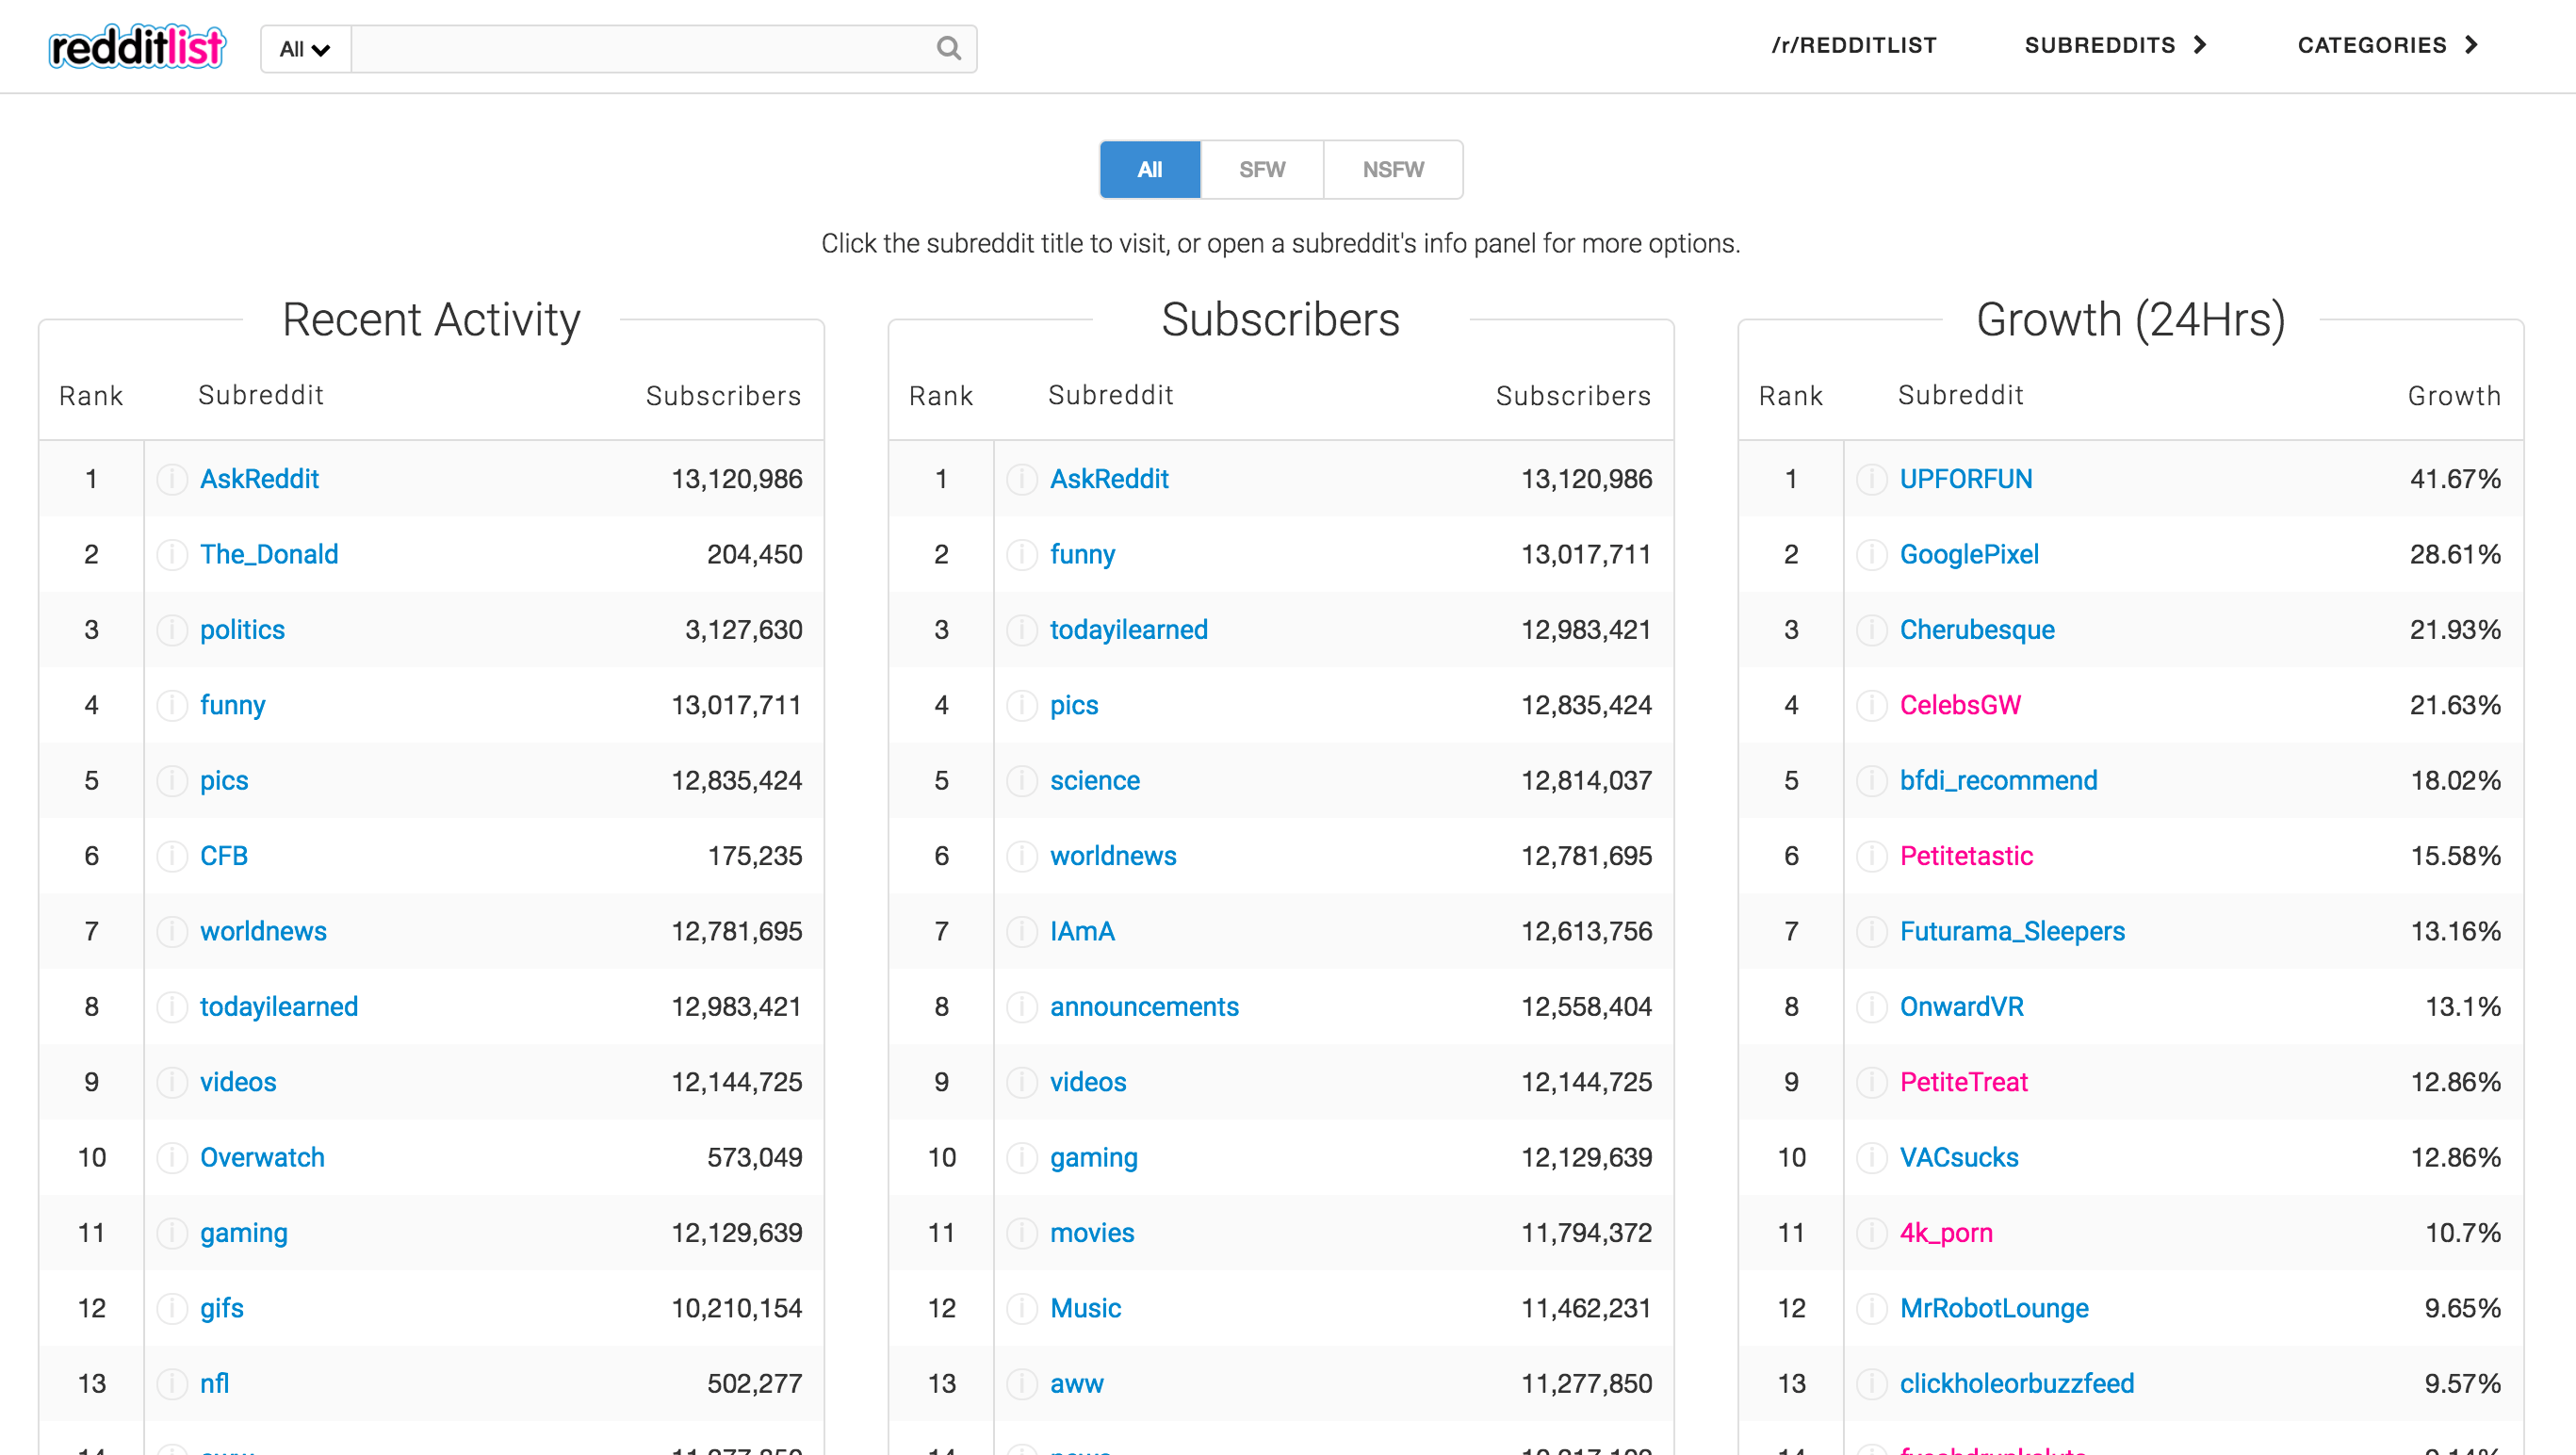Click the funny subreddit info icon
This screenshot has height=1455, width=2576.
170,705
